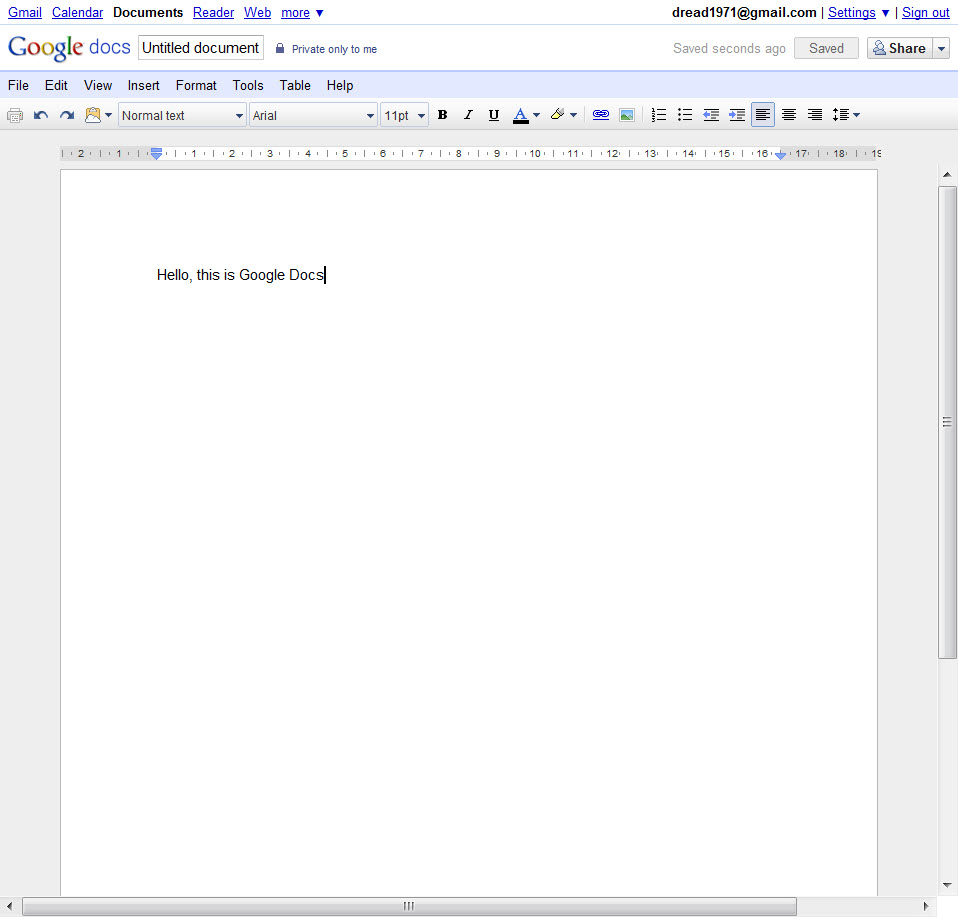
Task: Open the Table menu
Action: (x=295, y=86)
